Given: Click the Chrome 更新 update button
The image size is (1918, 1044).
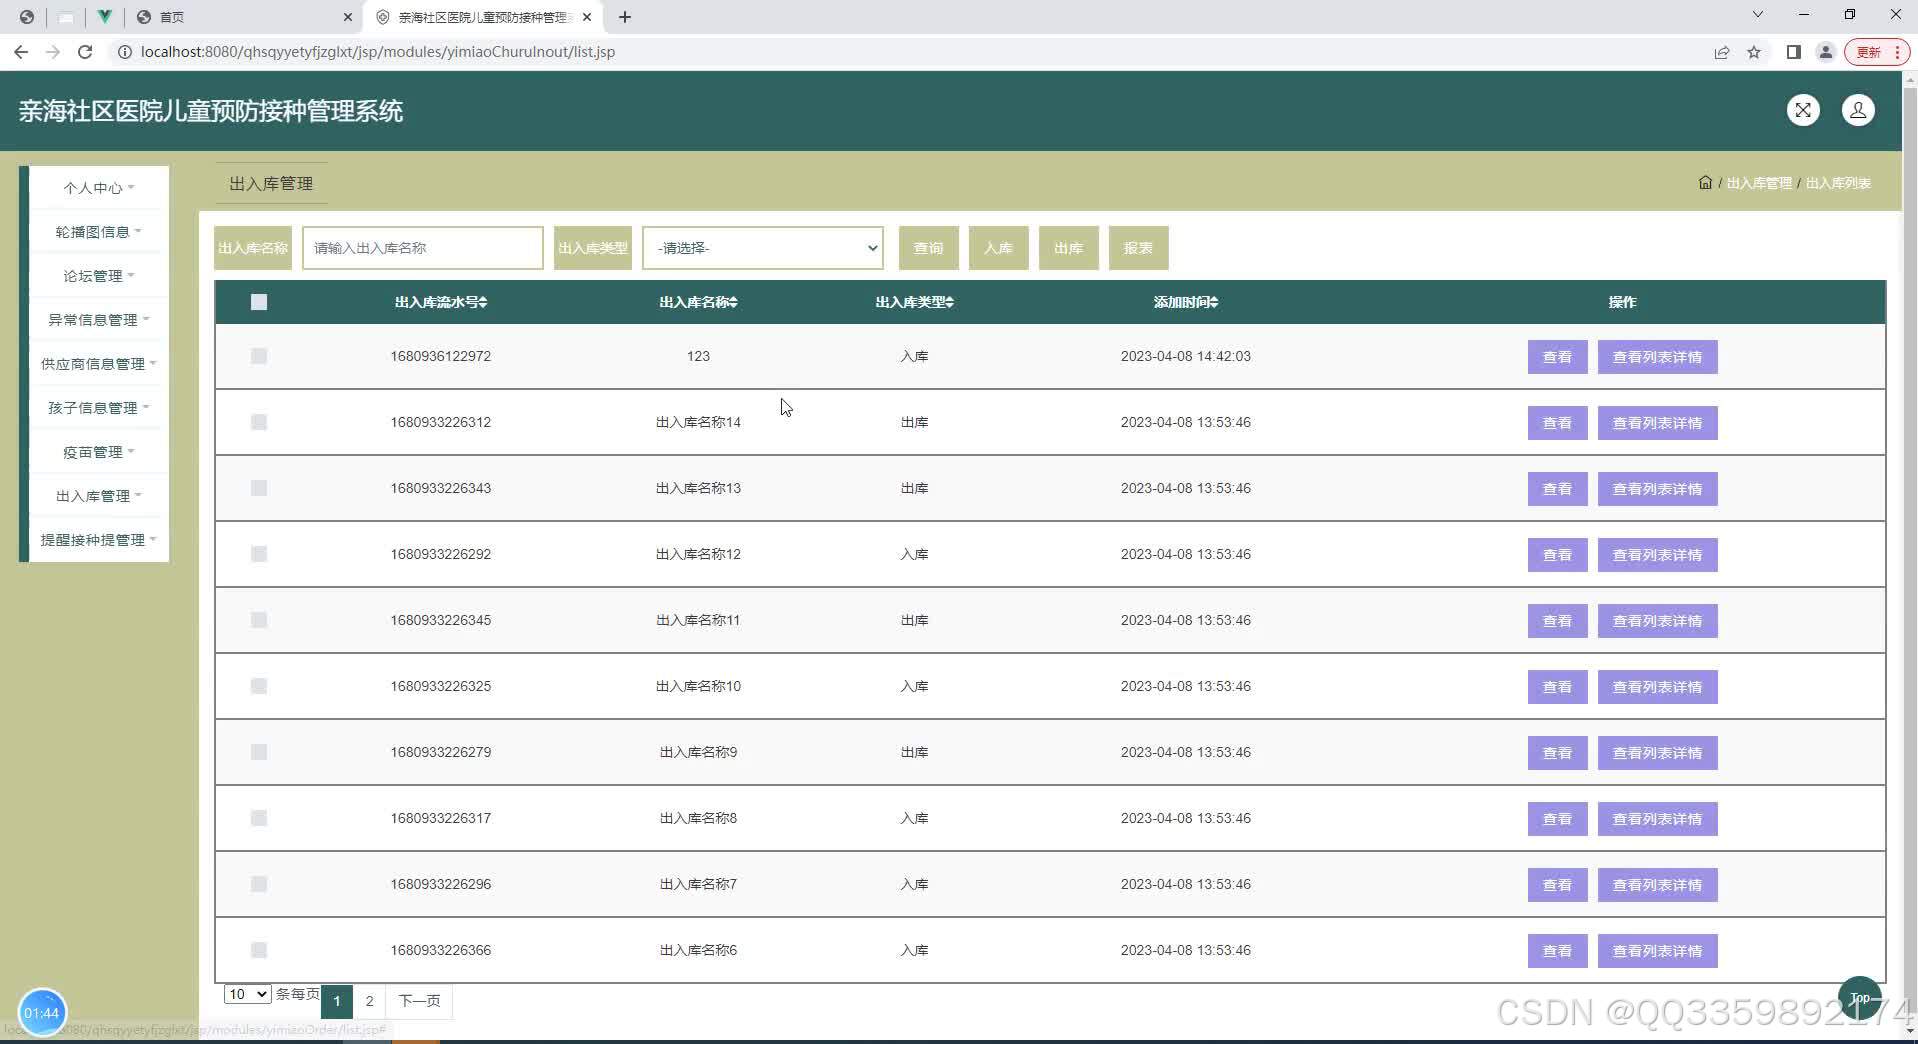Looking at the screenshot, I should pos(1876,52).
